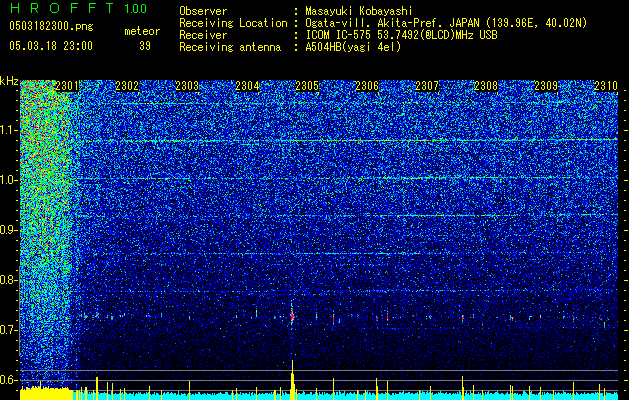
Task: Click the 0.6 kHz axis label
Action: coord(9,380)
